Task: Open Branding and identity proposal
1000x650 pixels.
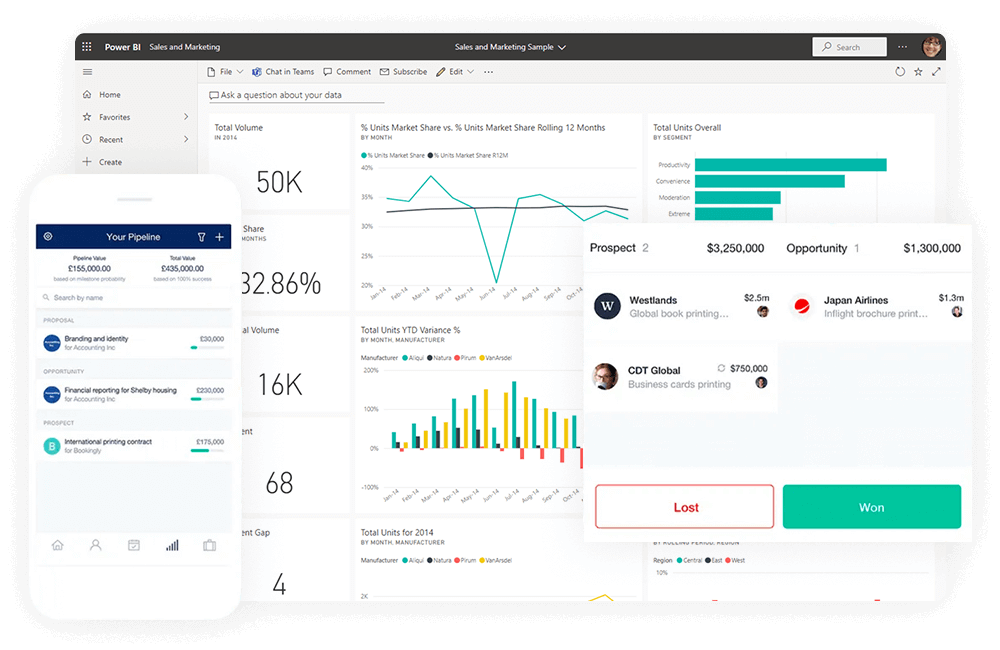Action: tap(134, 343)
